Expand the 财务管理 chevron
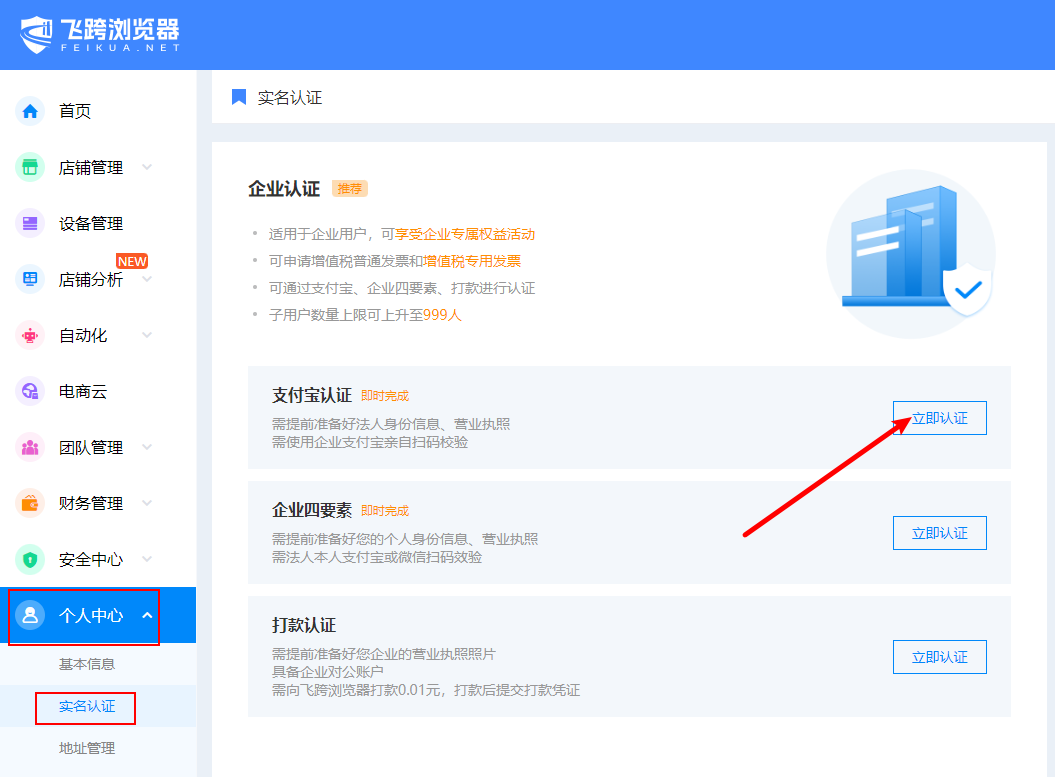 (147, 503)
